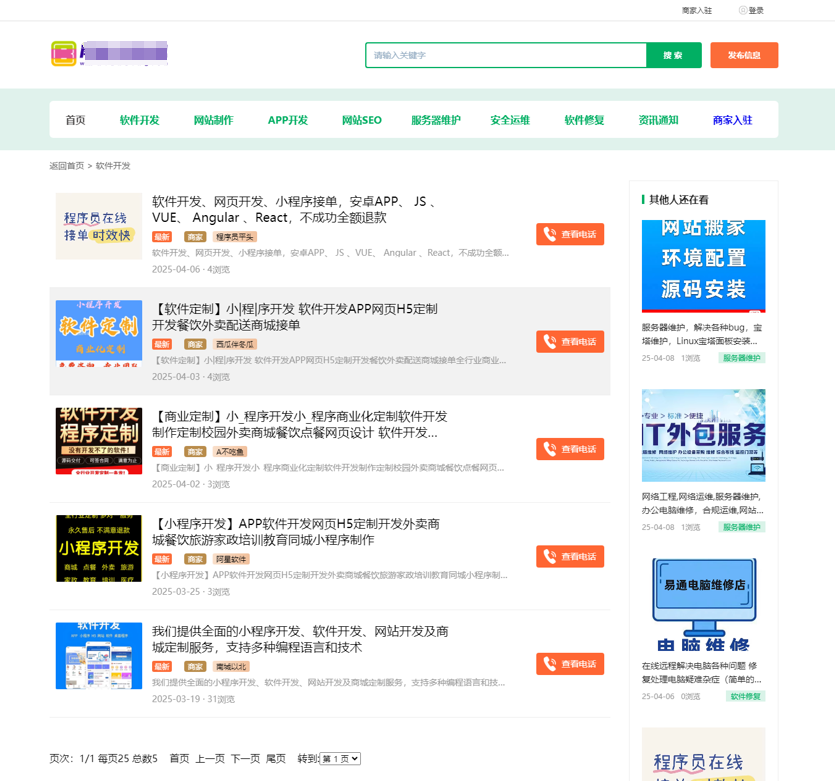This screenshot has height=781, width=835.
Task: Open 商家入驻 link in top bar
Action: (697, 11)
